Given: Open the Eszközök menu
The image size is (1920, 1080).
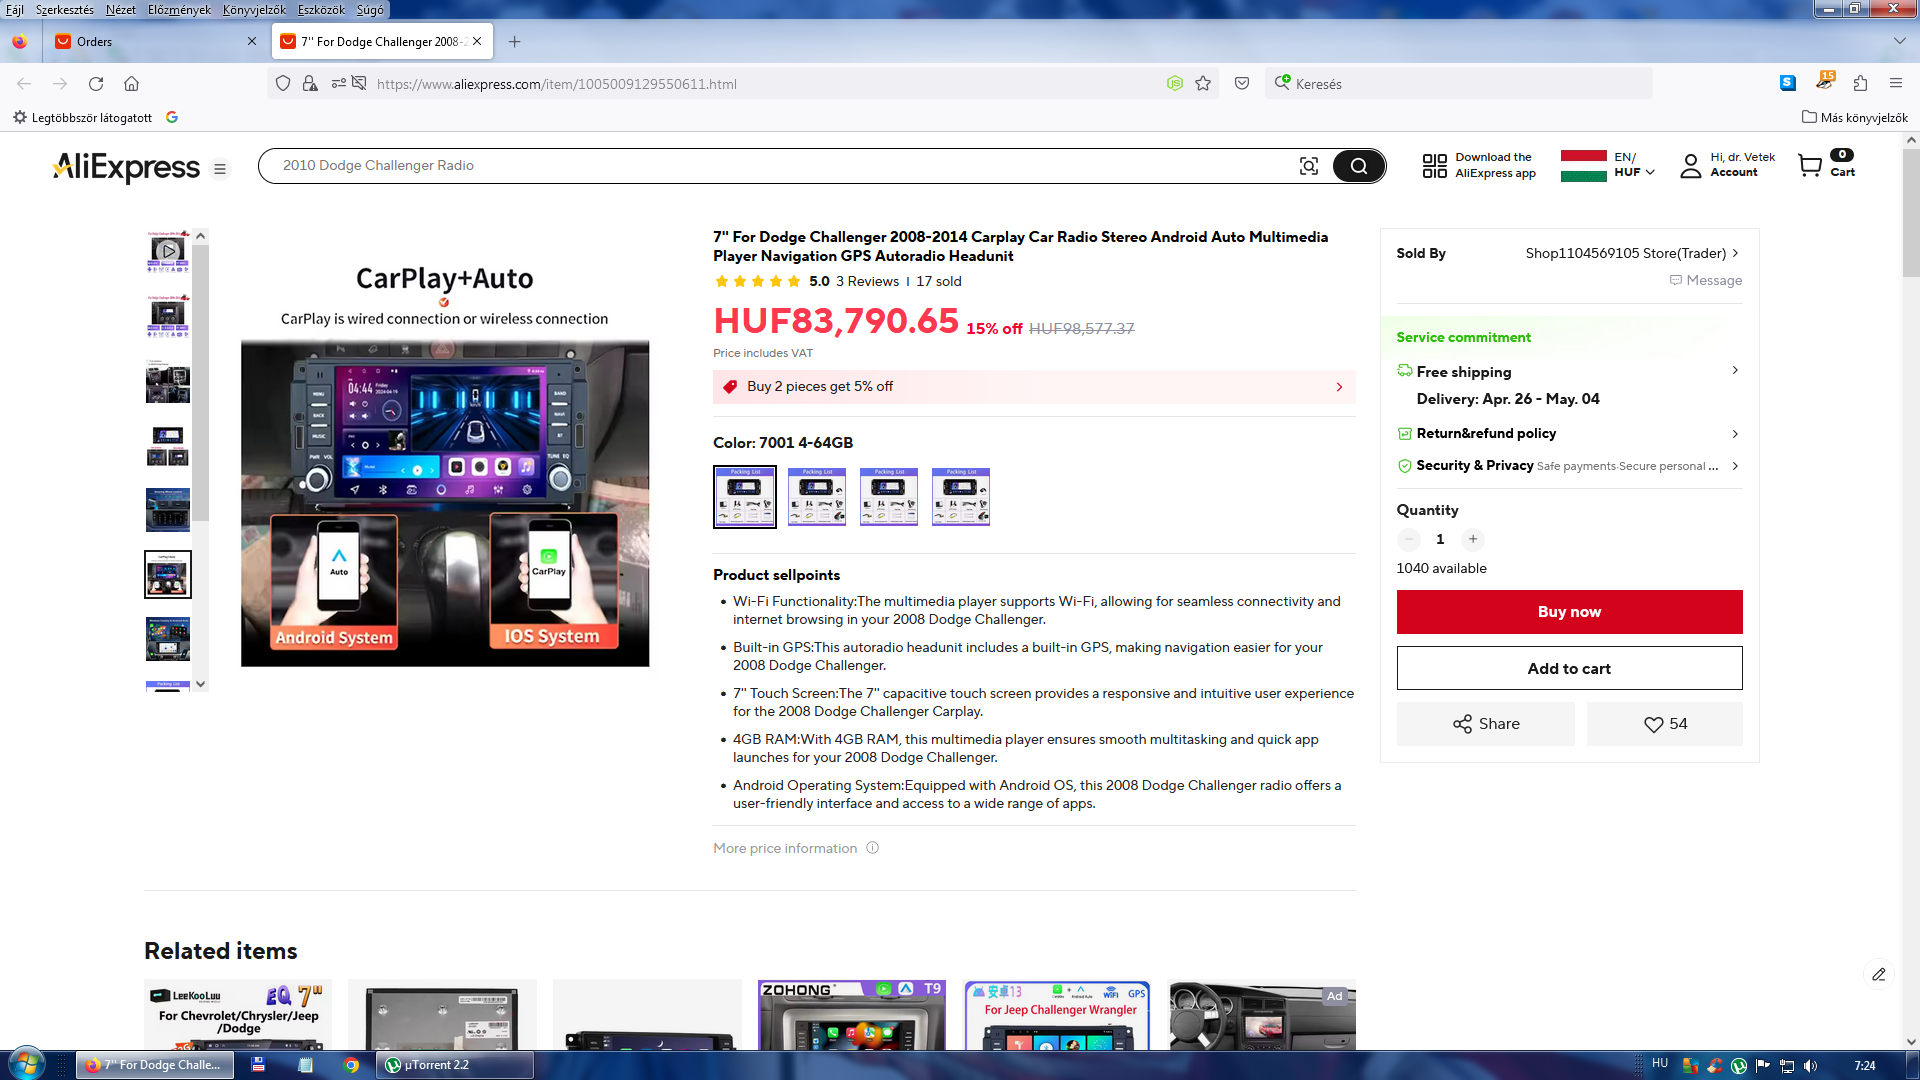Looking at the screenshot, I should (x=321, y=10).
